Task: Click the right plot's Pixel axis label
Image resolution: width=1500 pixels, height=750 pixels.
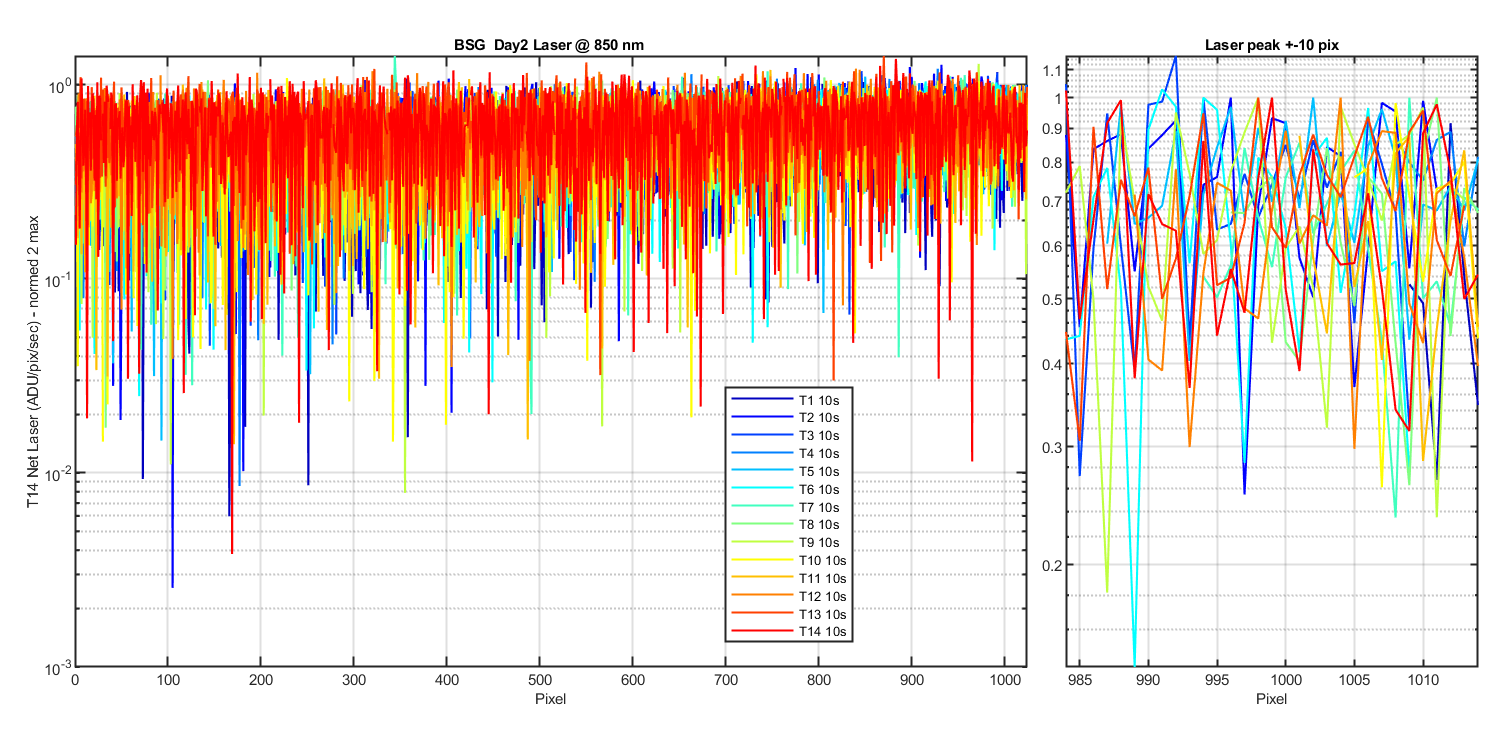Action: point(1271,698)
